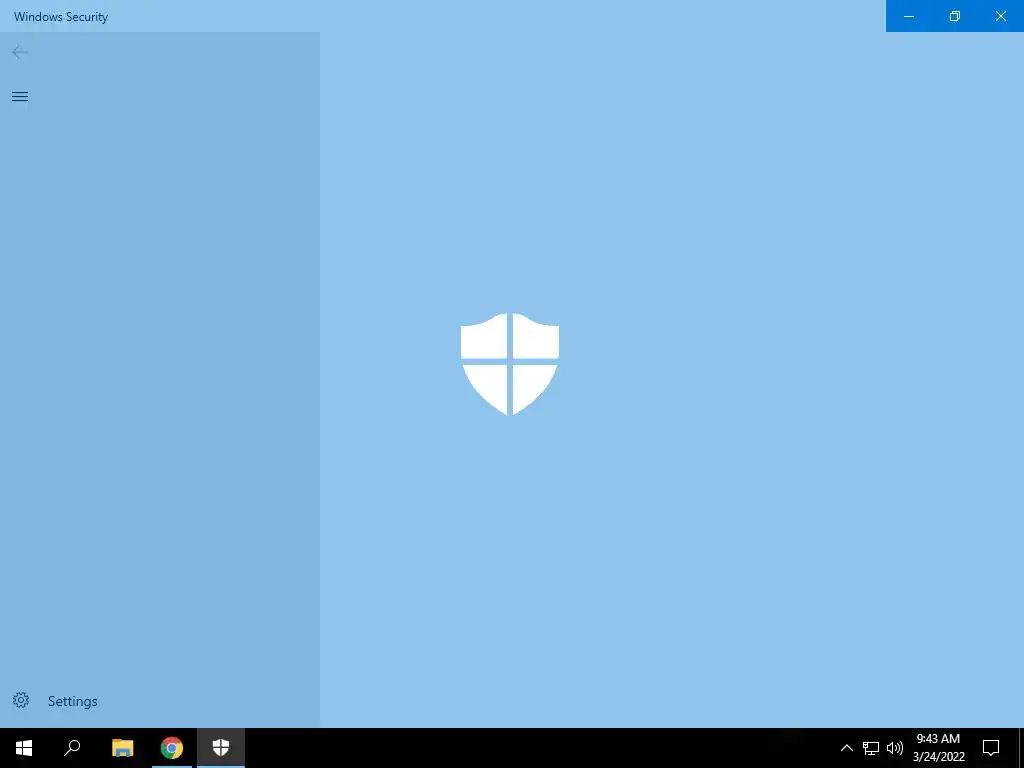Launch File Explorer from the taskbar

coord(122,748)
